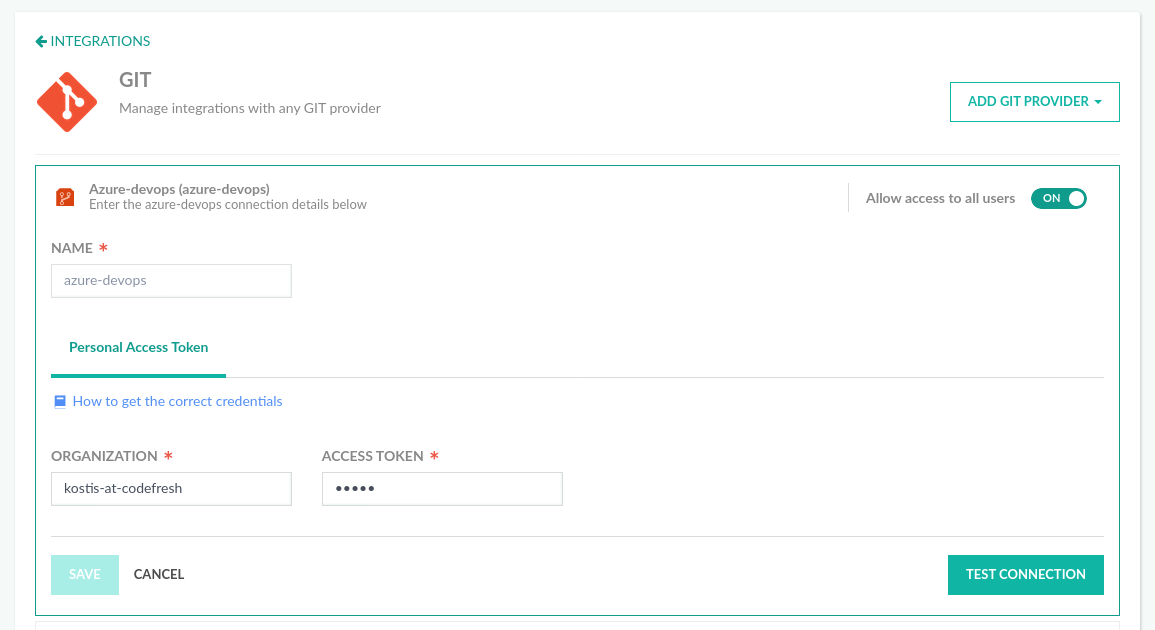The height and width of the screenshot is (630, 1155).
Task: Click the SAVE button
Action: (85, 574)
